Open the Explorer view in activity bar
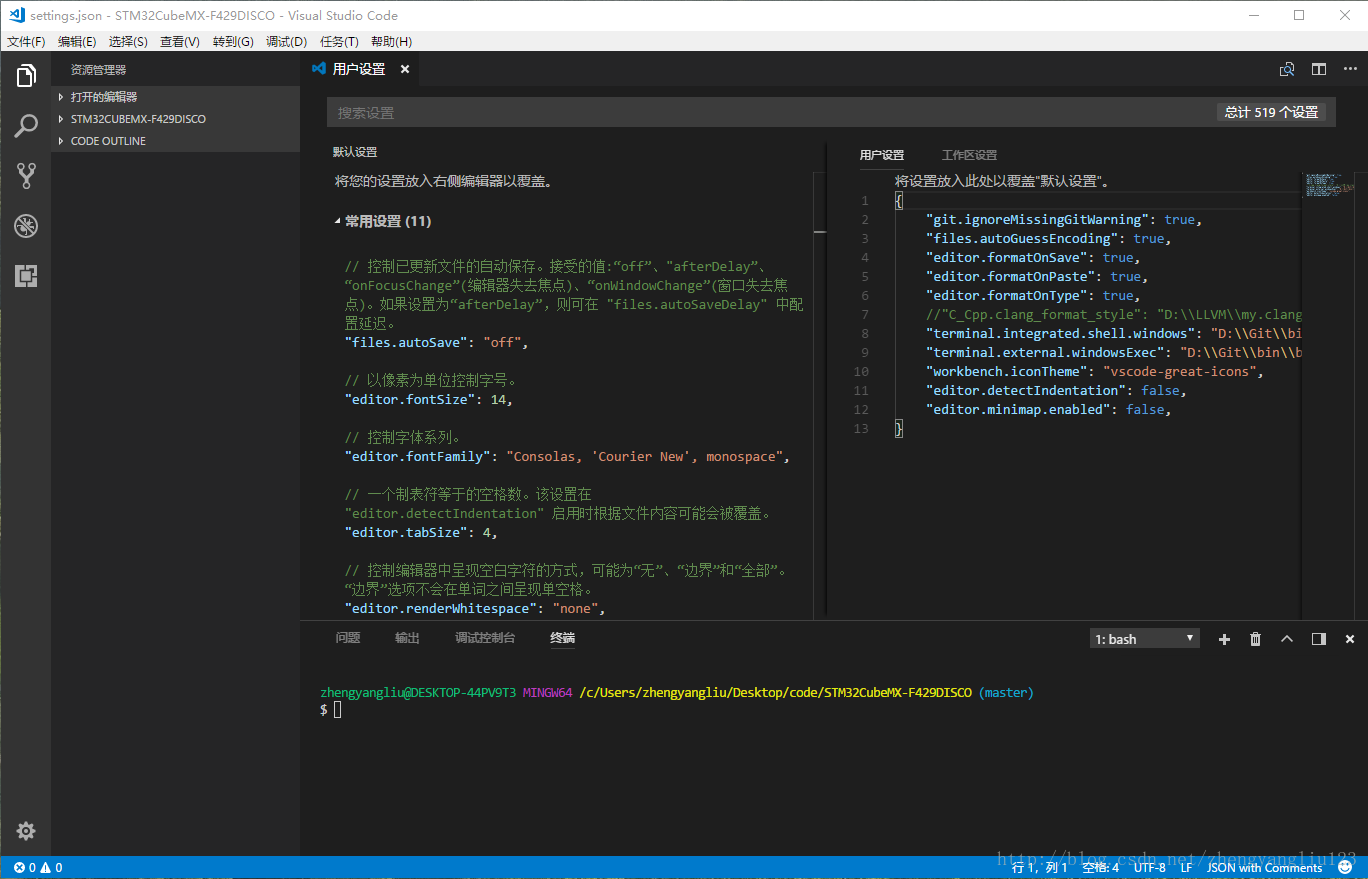 tap(26, 76)
